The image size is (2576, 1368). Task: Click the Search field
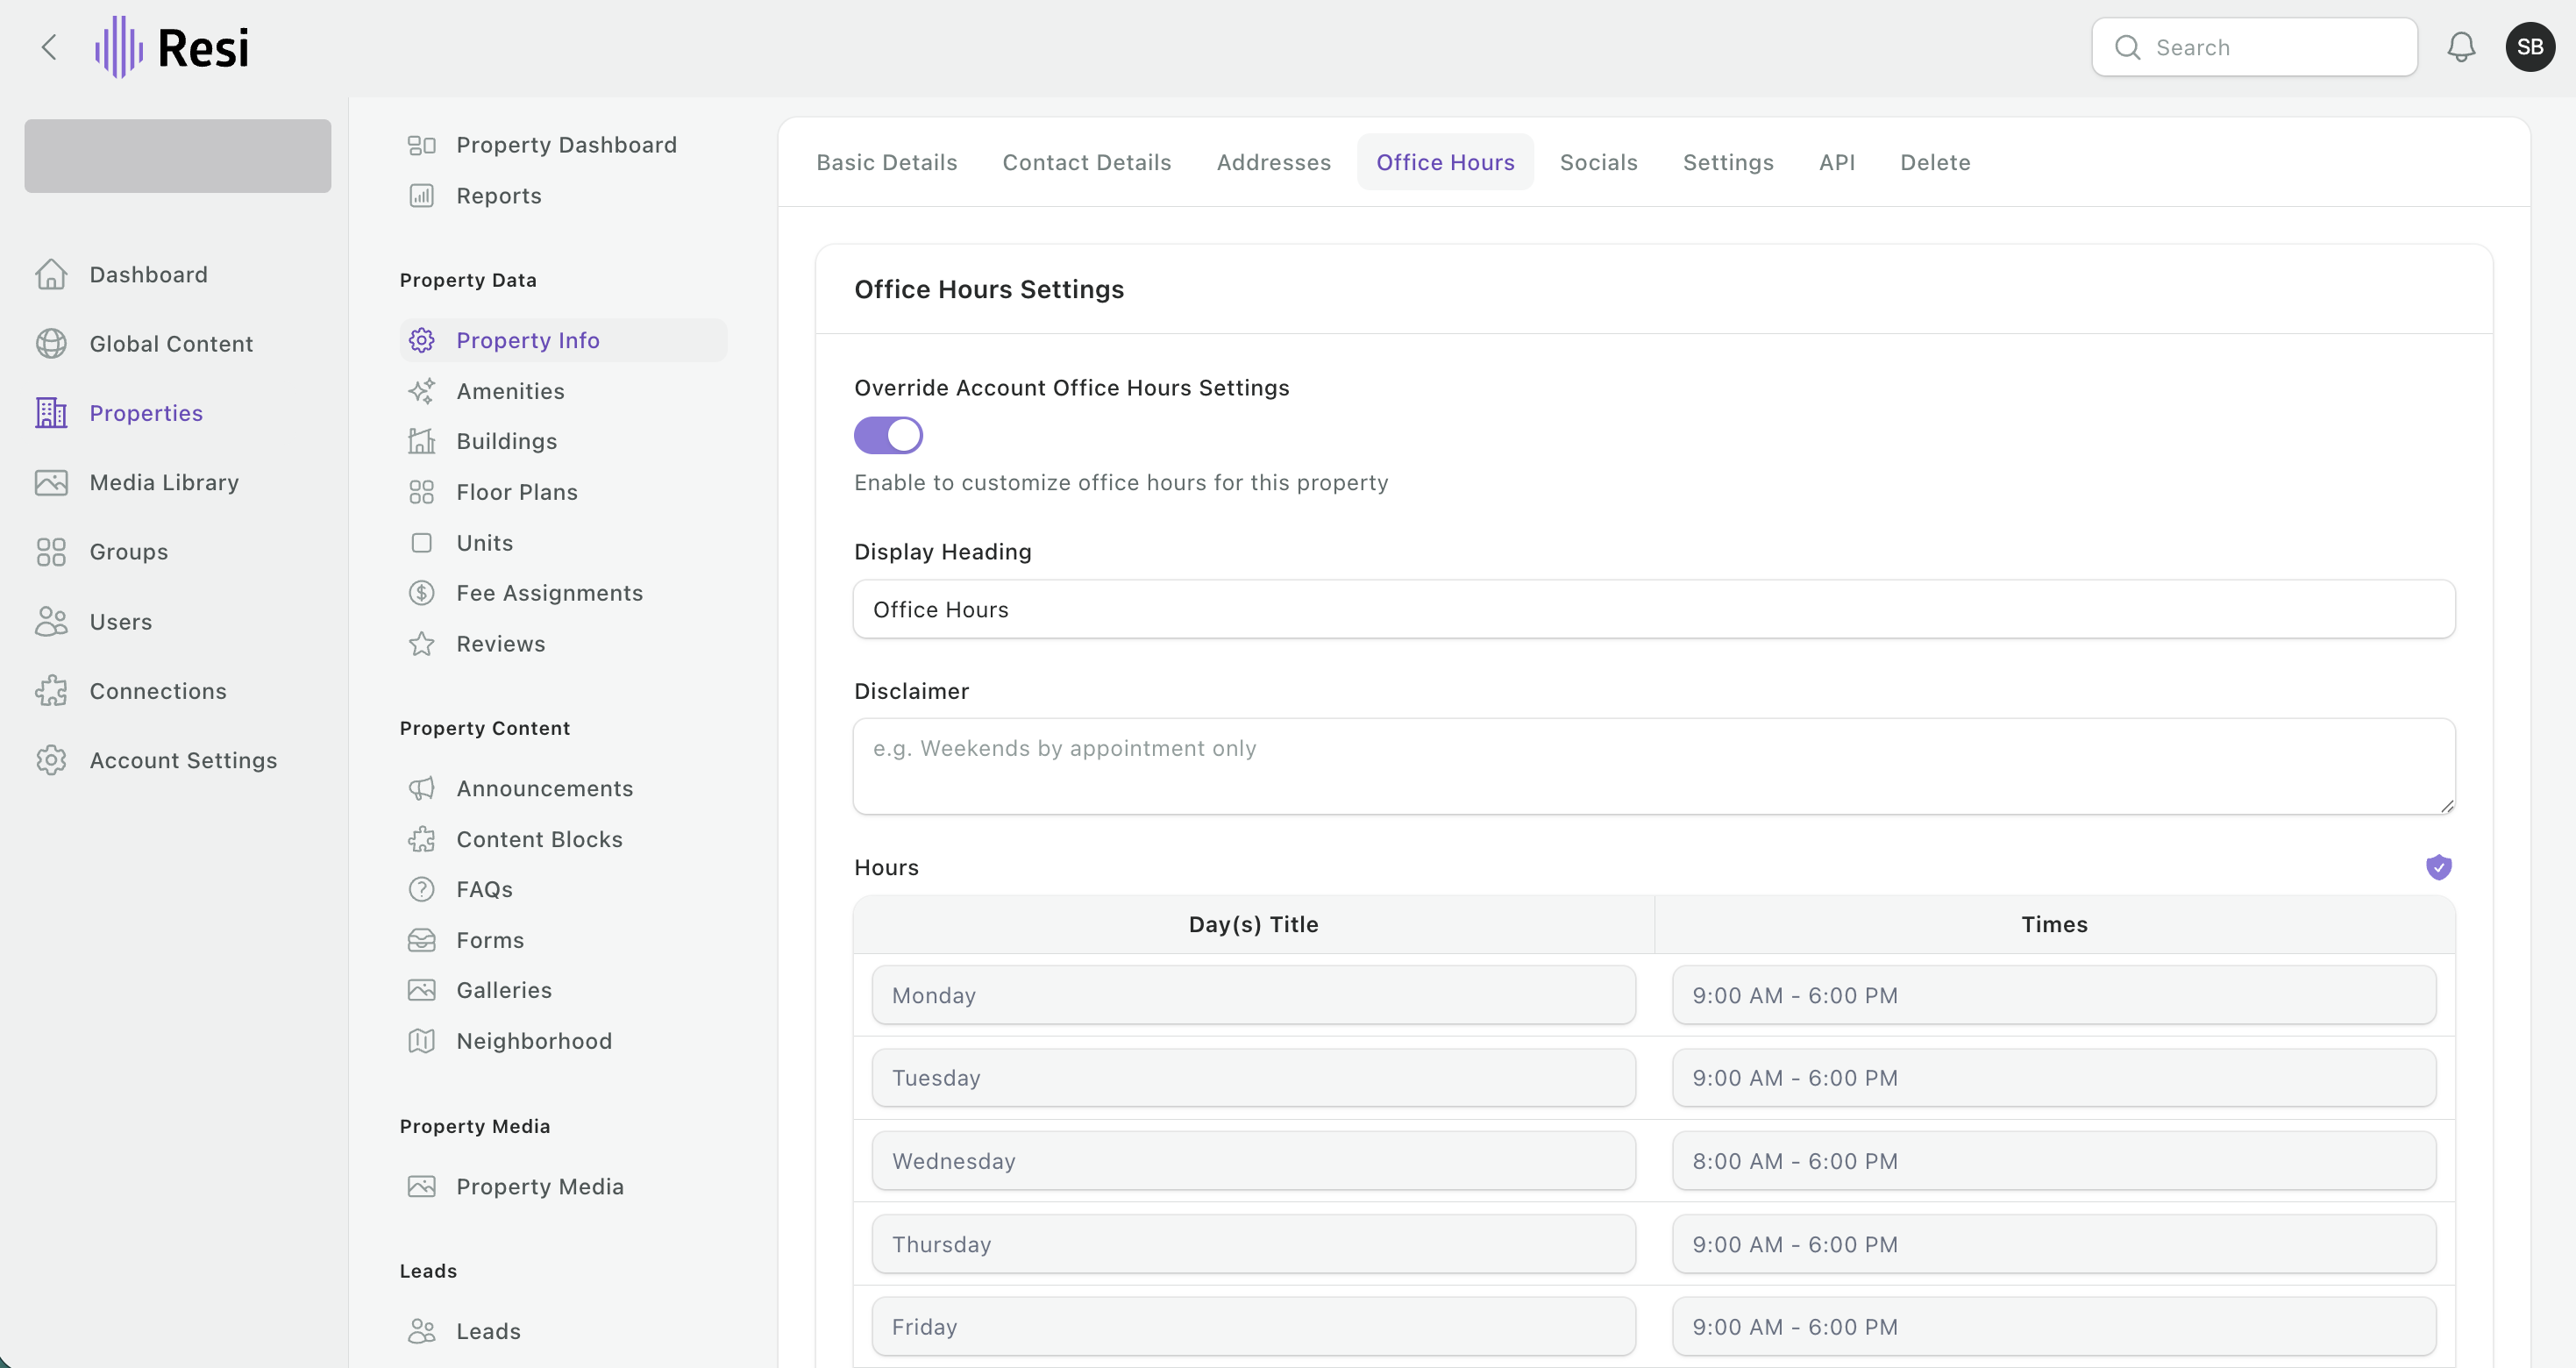point(2254,47)
